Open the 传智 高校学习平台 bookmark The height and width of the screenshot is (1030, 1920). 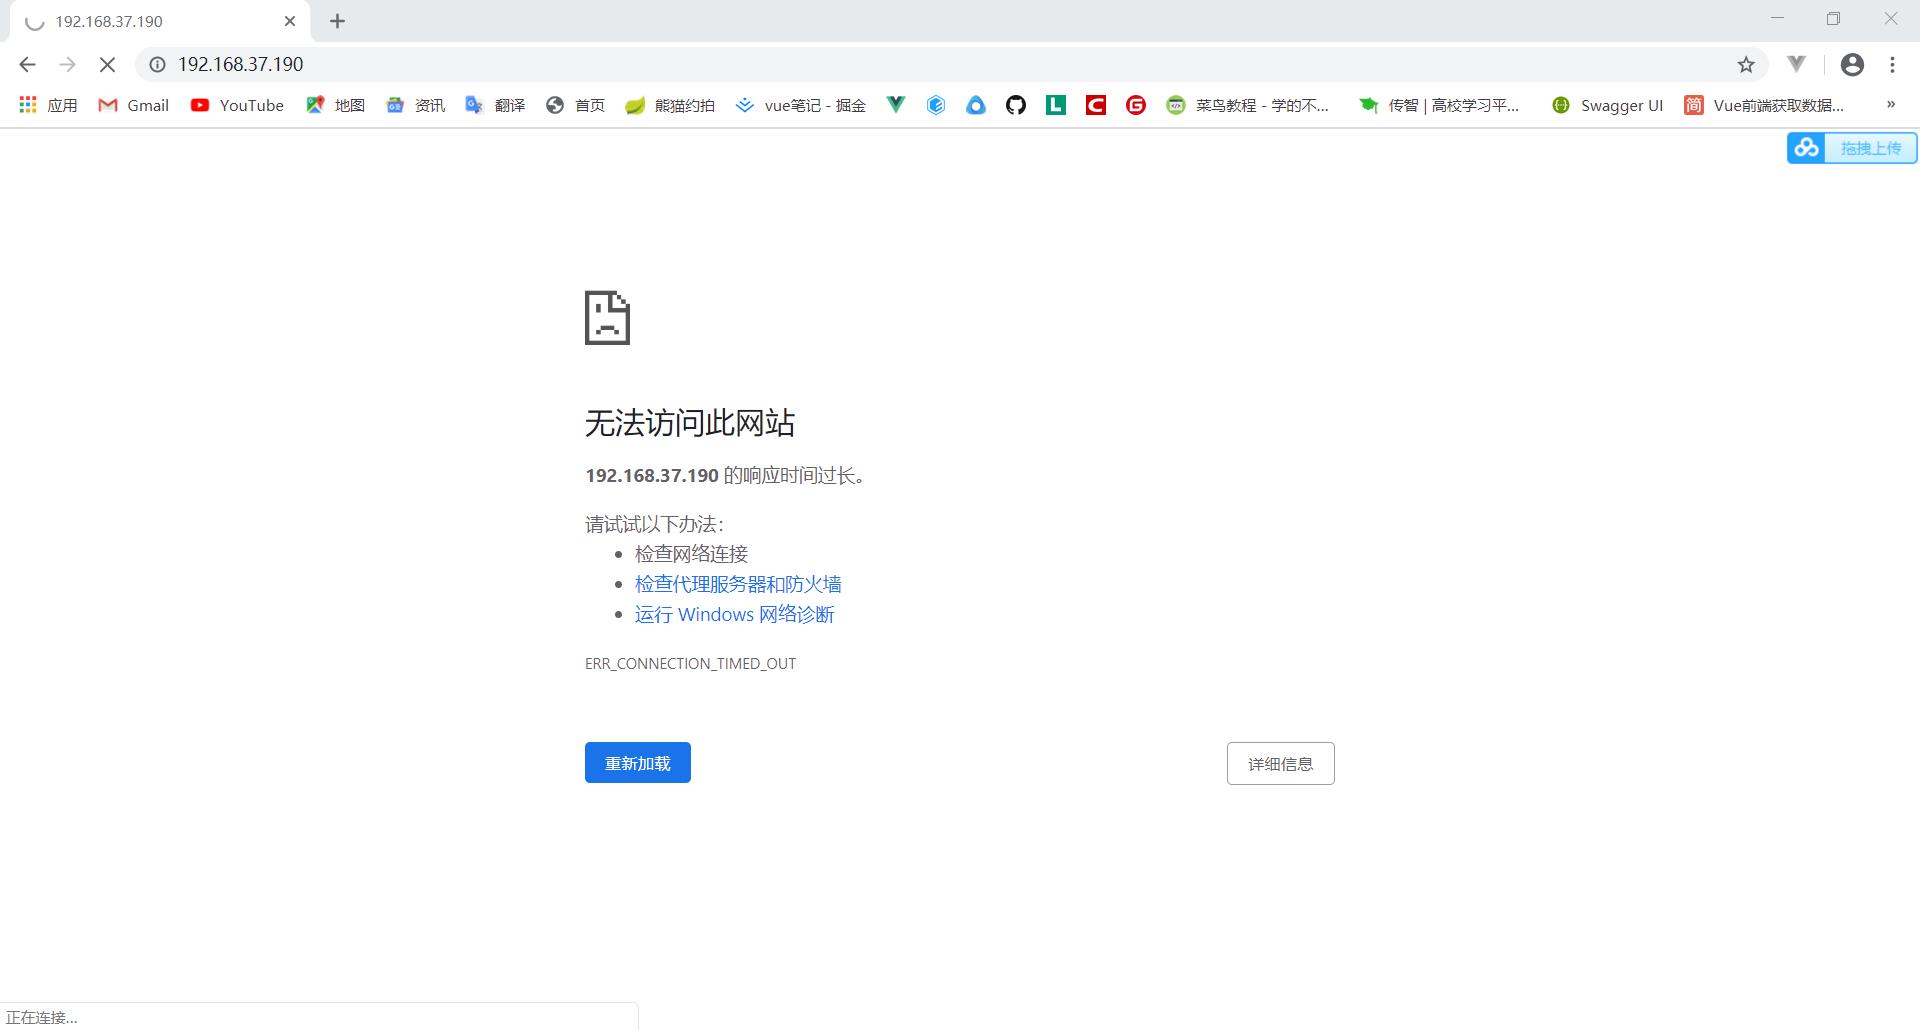[x=1438, y=105]
